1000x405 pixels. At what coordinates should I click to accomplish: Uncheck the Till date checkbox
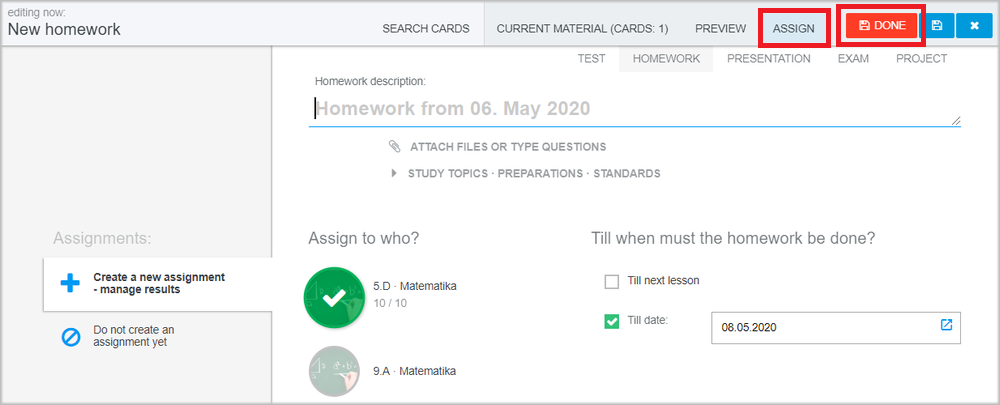coord(612,321)
